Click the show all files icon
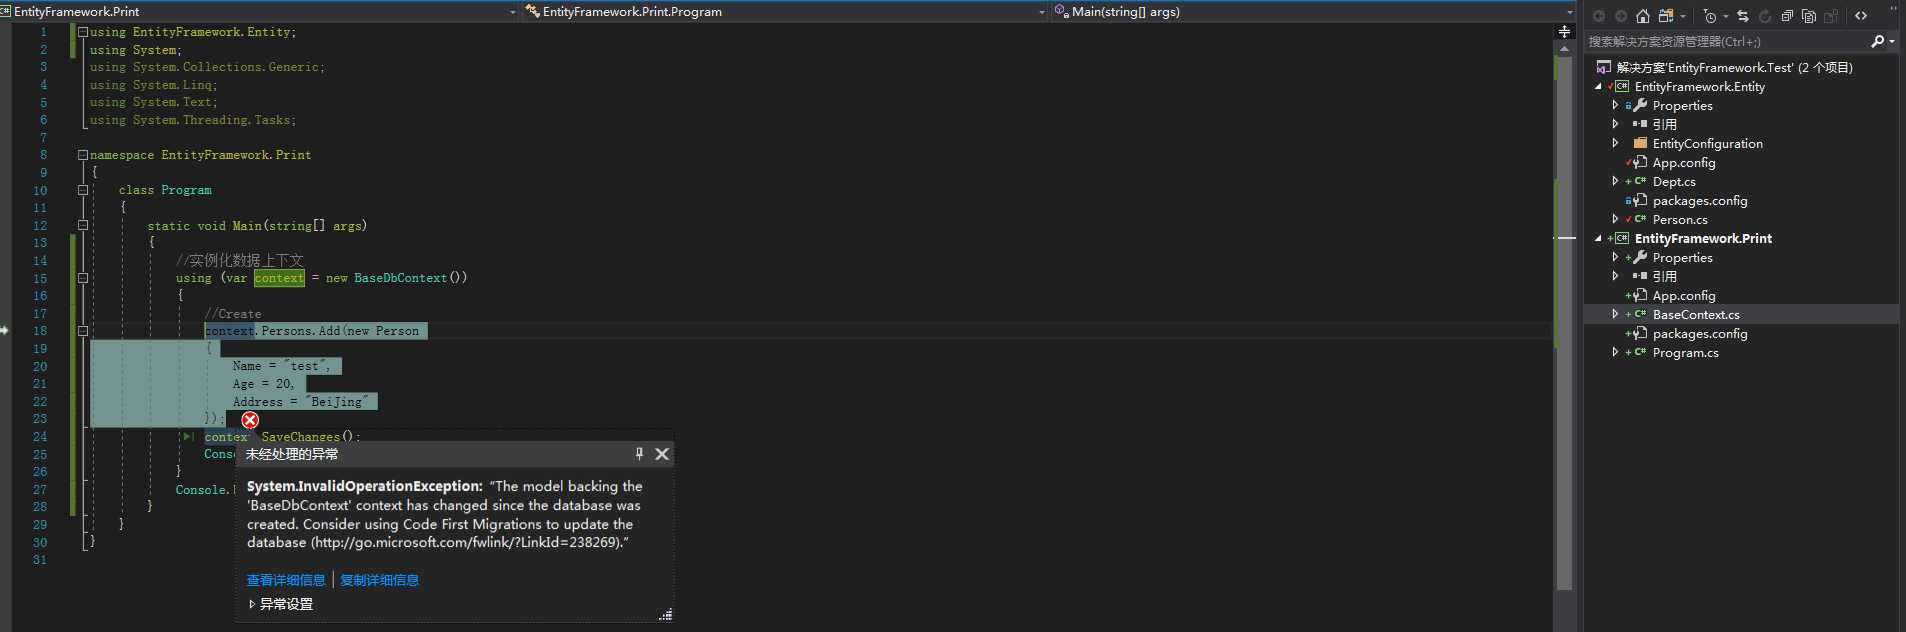Image resolution: width=1906 pixels, height=632 pixels. 1809,16
